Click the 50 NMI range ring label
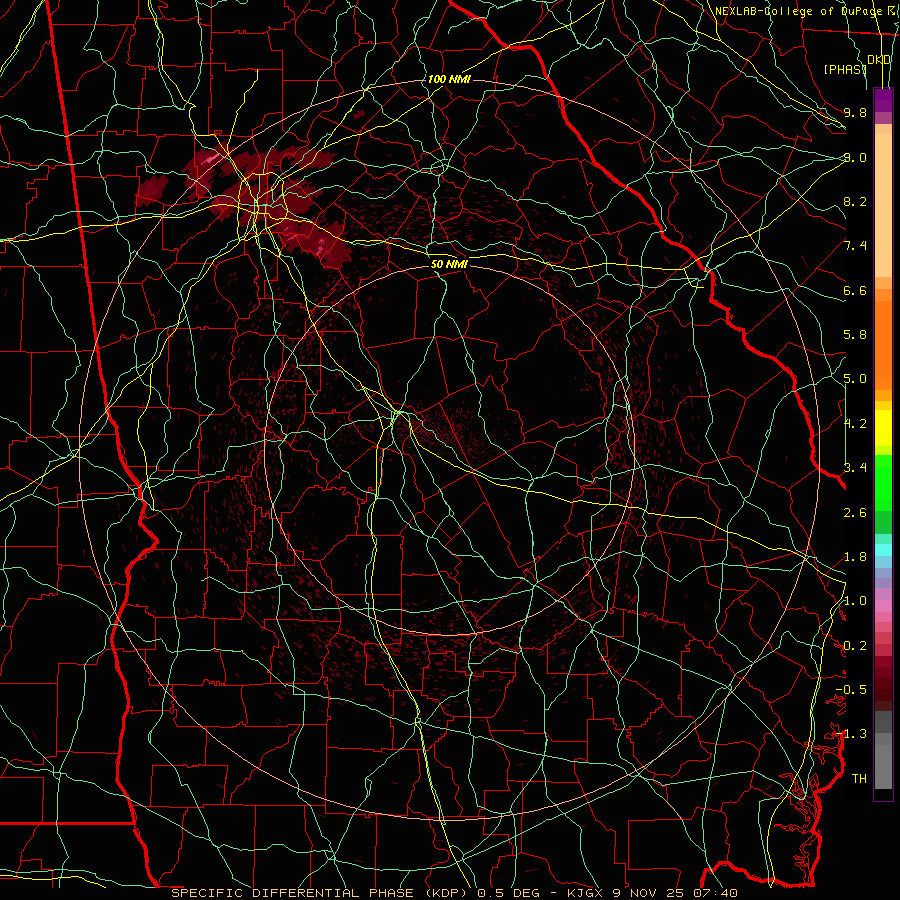This screenshot has width=900, height=900. click(449, 264)
